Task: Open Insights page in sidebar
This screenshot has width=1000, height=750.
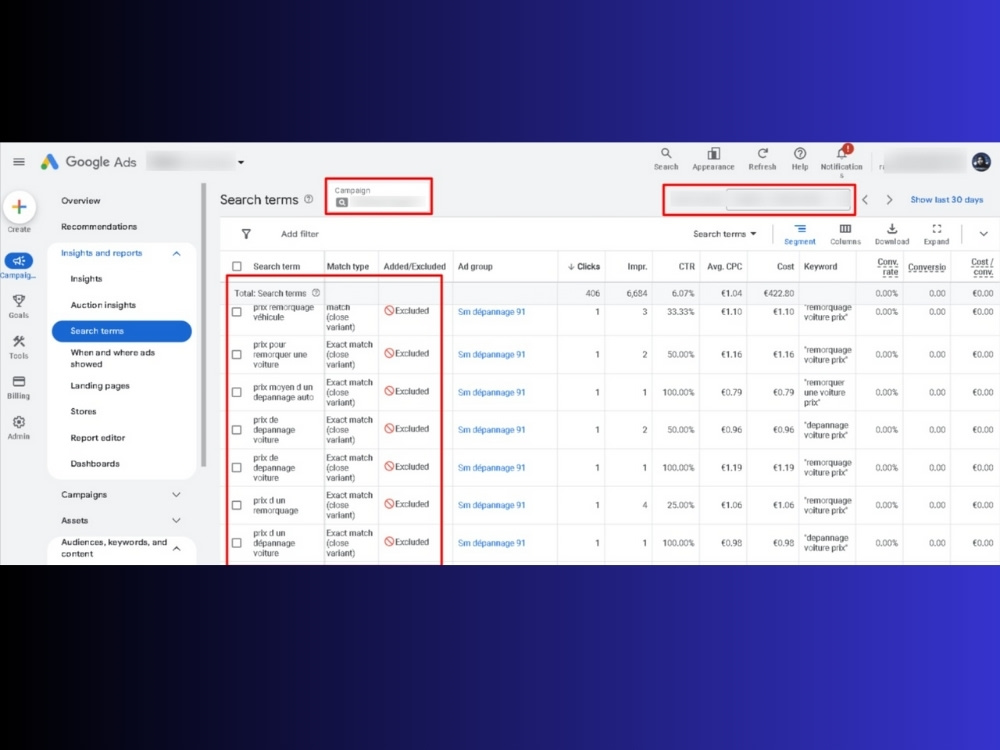Action: pyautogui.click(x=86, y=279)
